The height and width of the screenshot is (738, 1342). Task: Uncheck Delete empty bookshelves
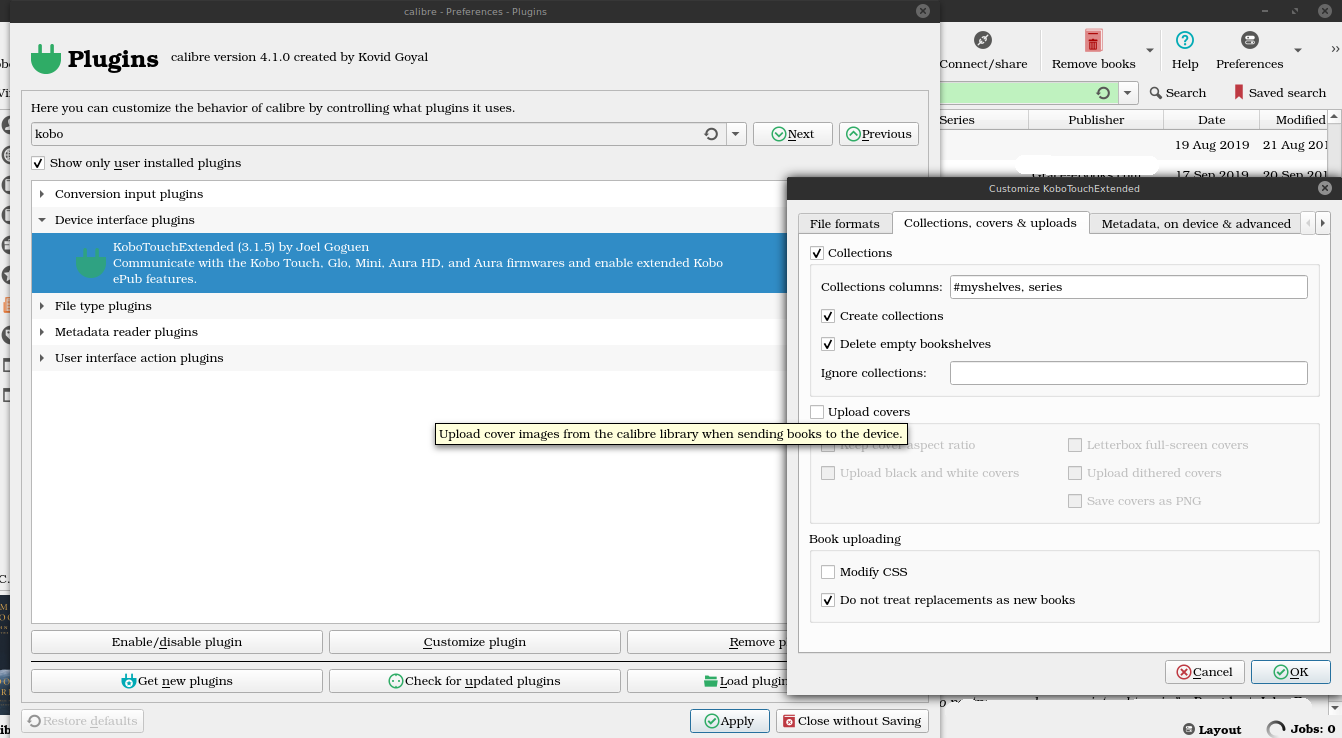(828, 344)
